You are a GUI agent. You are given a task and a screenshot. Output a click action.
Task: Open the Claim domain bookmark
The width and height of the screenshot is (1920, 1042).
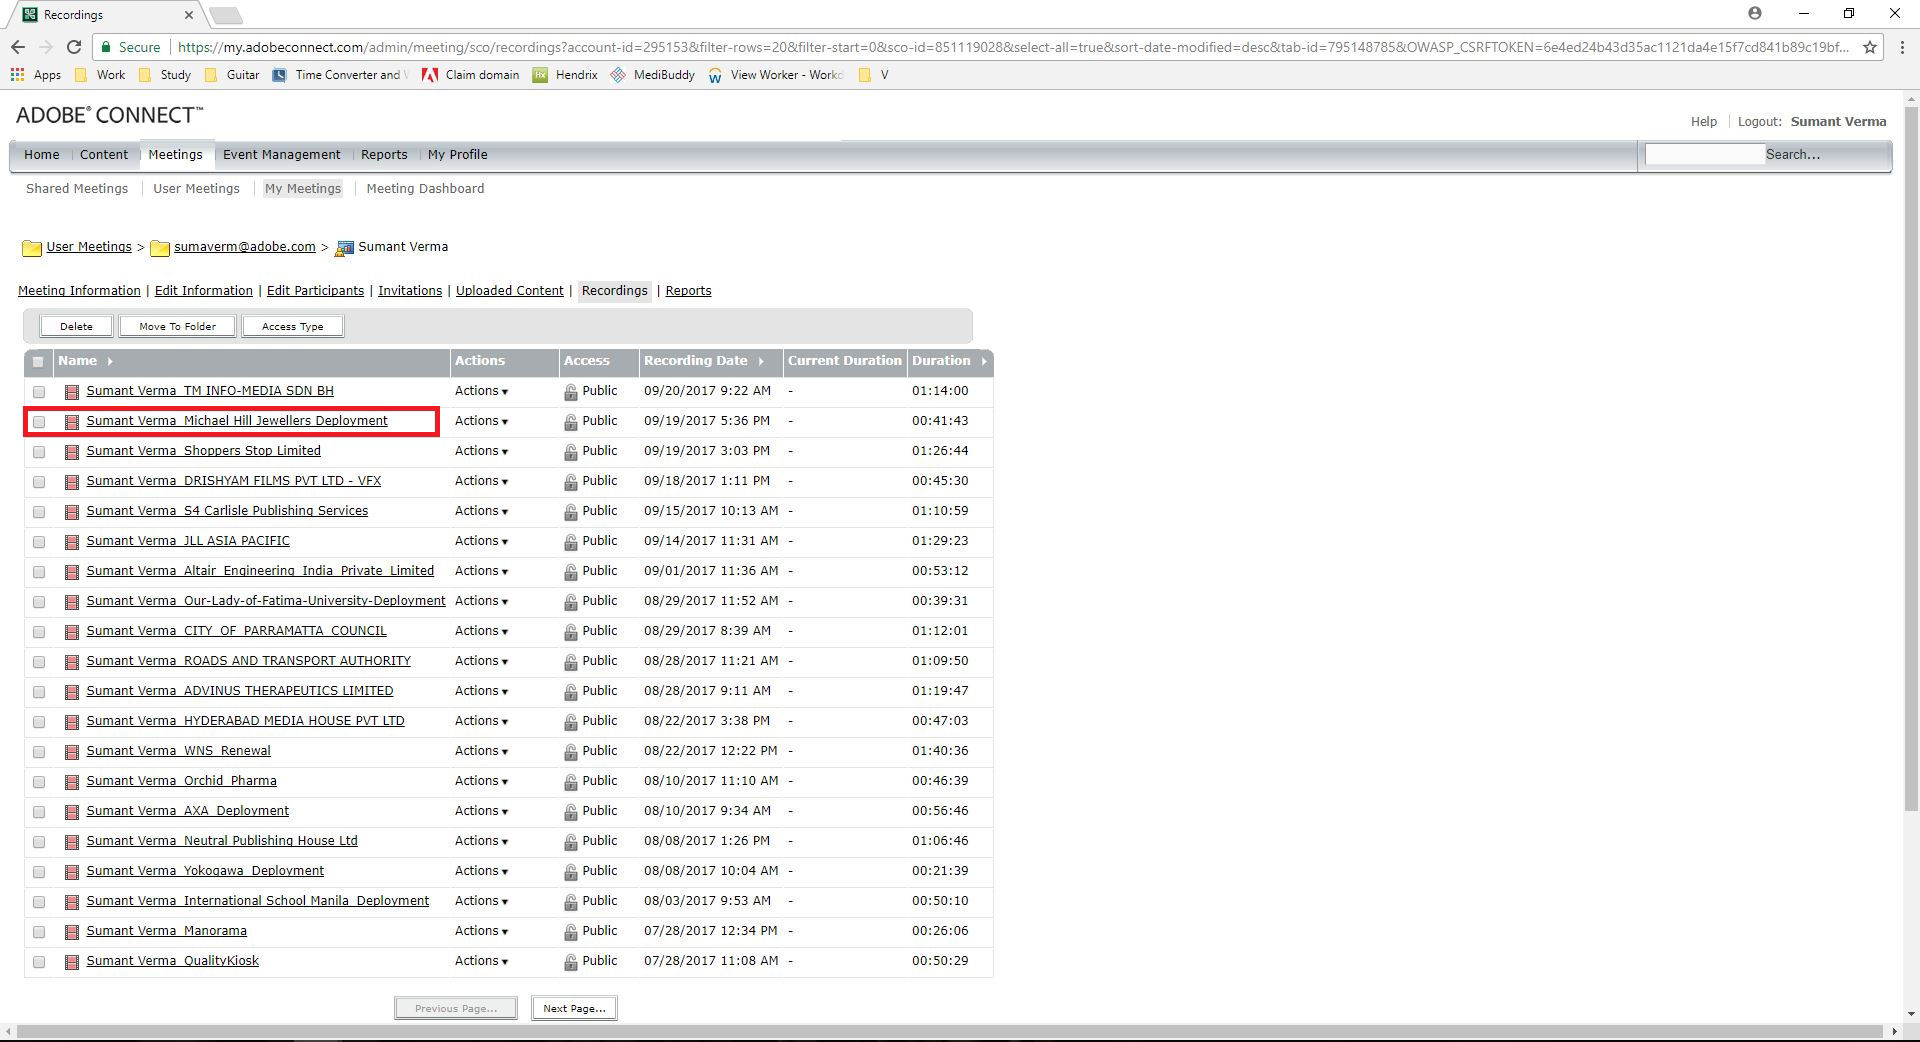[471, 75]
